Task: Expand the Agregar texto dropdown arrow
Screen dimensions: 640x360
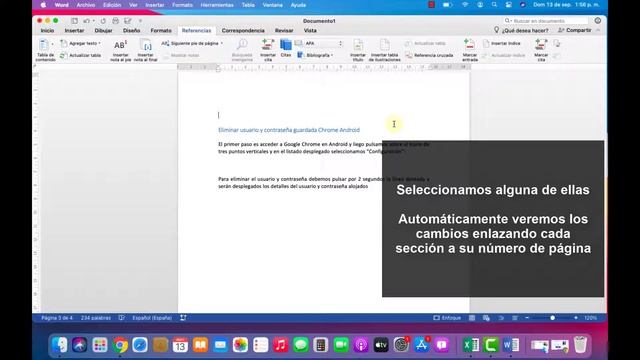Action: (x=99, y=43)
